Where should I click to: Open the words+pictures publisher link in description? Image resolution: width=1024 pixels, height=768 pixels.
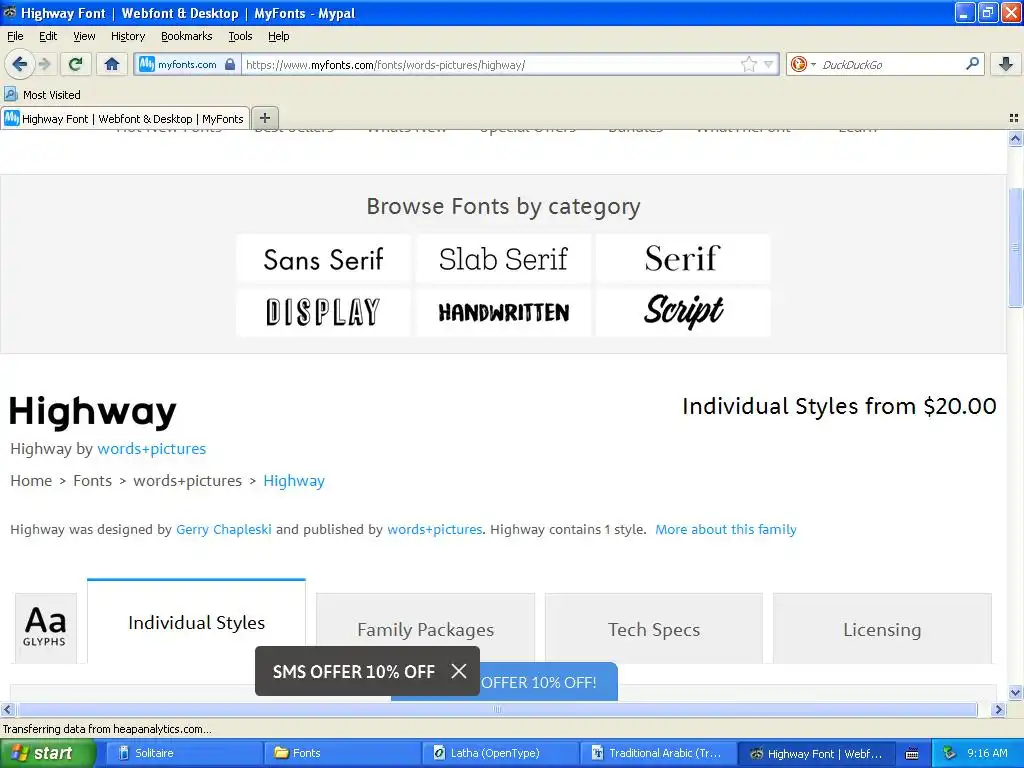434,529
